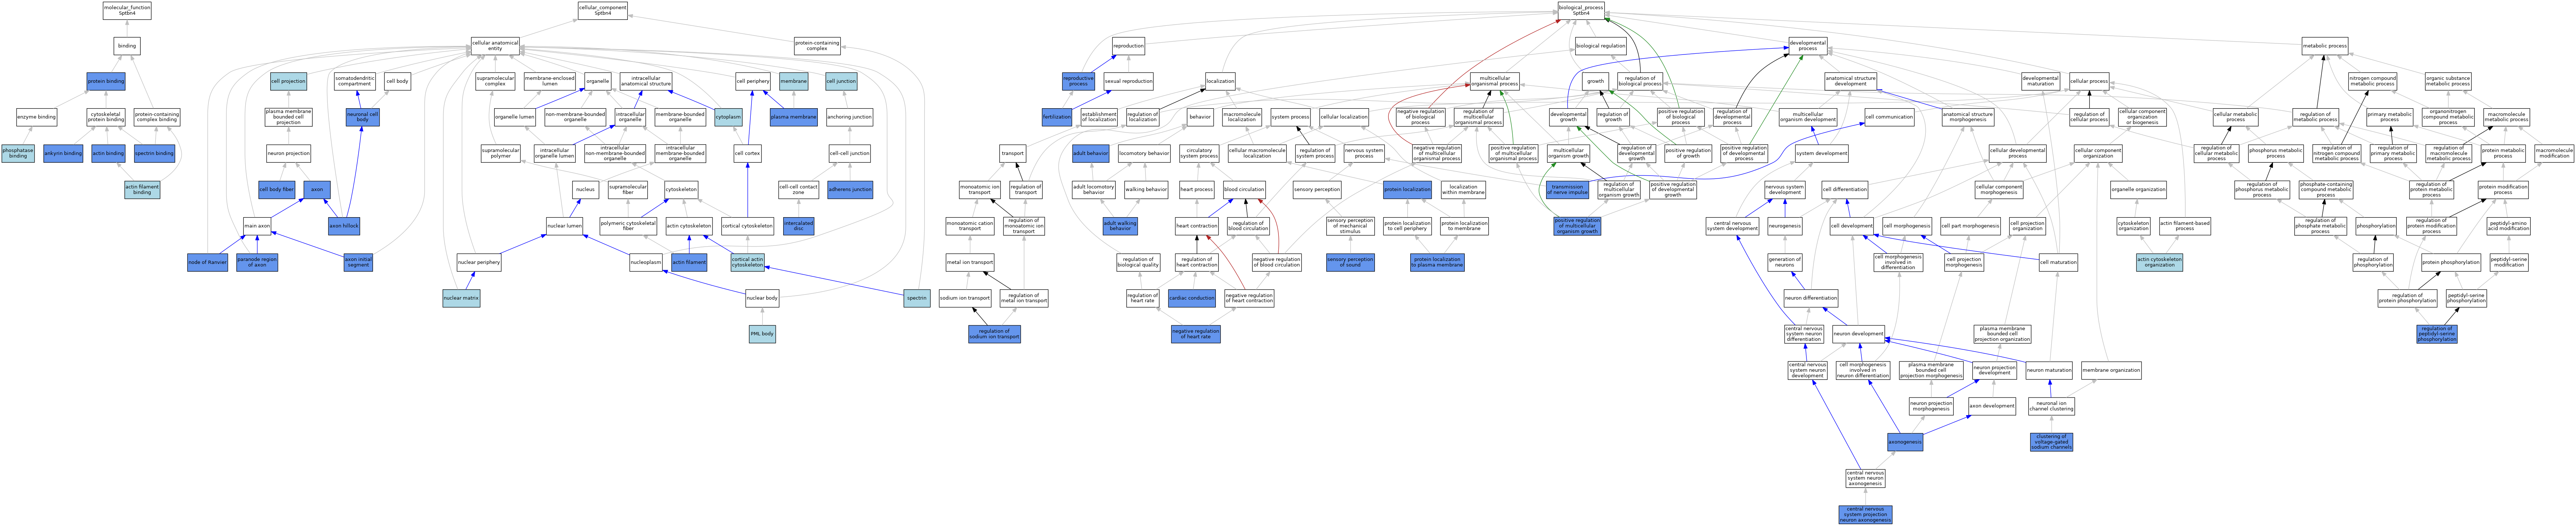2576x526 pixels.
Task: Select the ankyrin binding node
Action: coord(63,153)
